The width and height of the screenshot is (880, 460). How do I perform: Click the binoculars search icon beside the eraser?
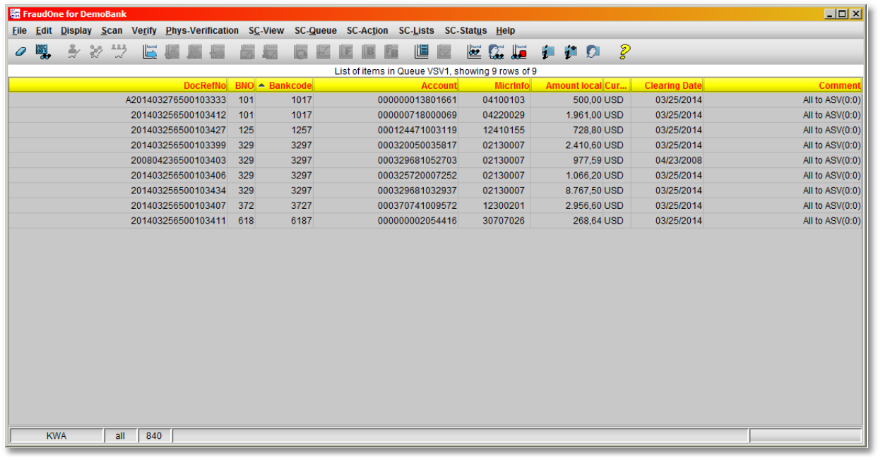coord(43,51)
